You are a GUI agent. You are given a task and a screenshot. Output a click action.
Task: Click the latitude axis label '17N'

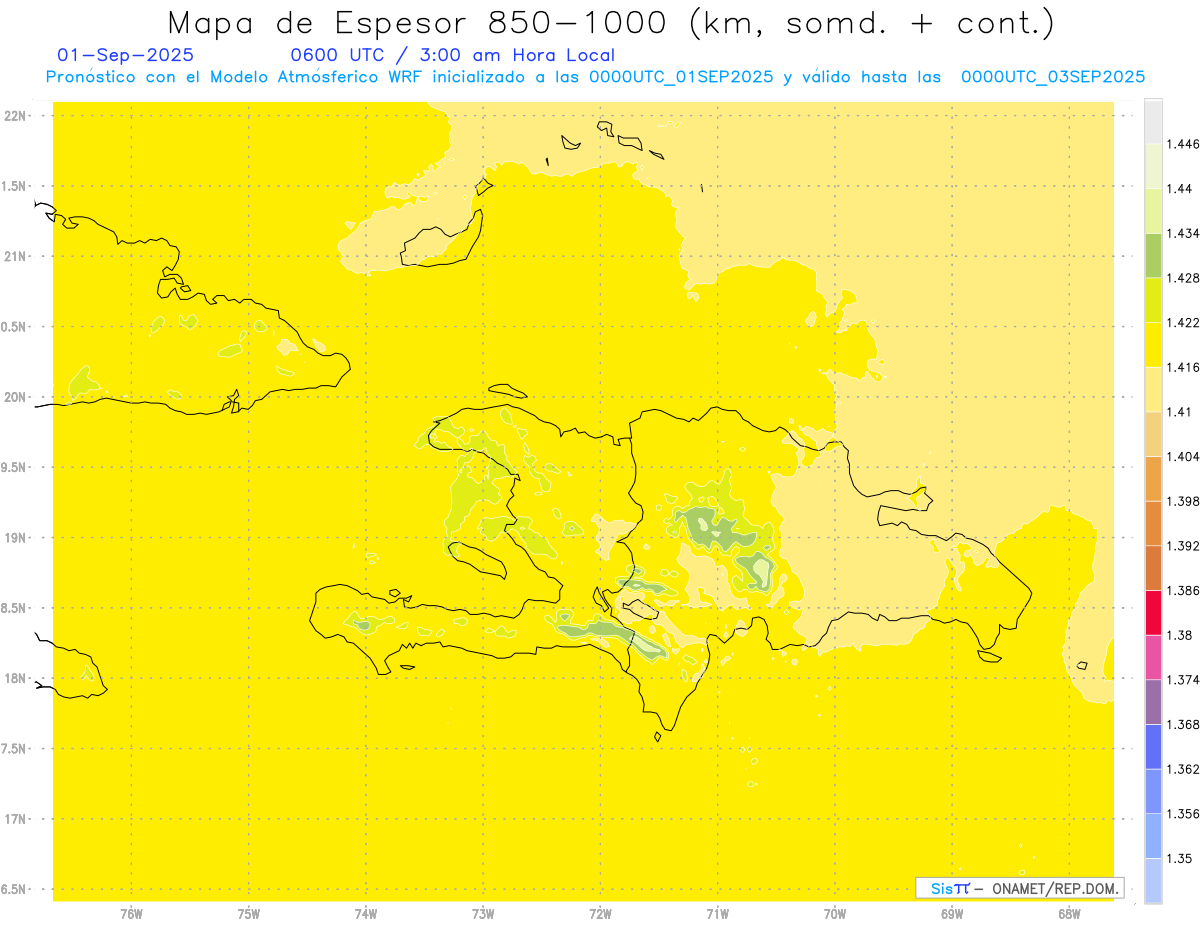(15, 819)
